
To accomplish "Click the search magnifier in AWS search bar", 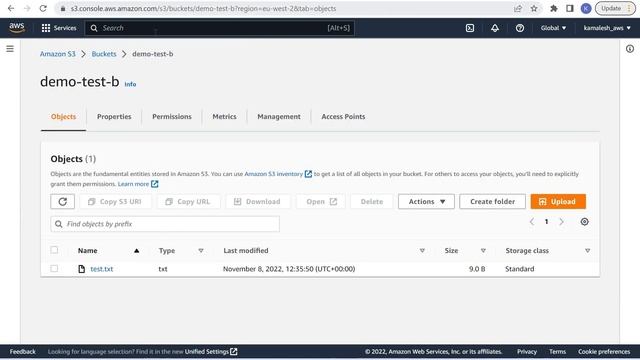I will pyautogui.click(x=94, y=28).
